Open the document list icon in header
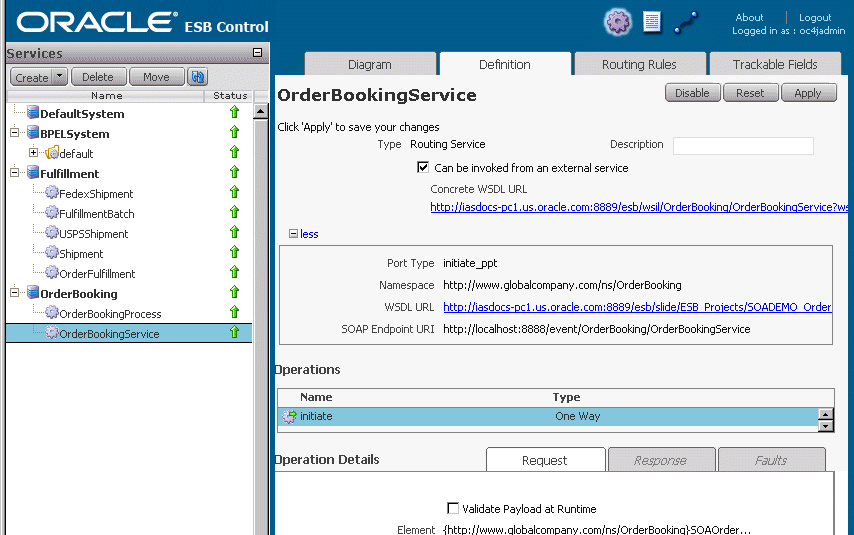854x535 pixels. pos(651,22)
